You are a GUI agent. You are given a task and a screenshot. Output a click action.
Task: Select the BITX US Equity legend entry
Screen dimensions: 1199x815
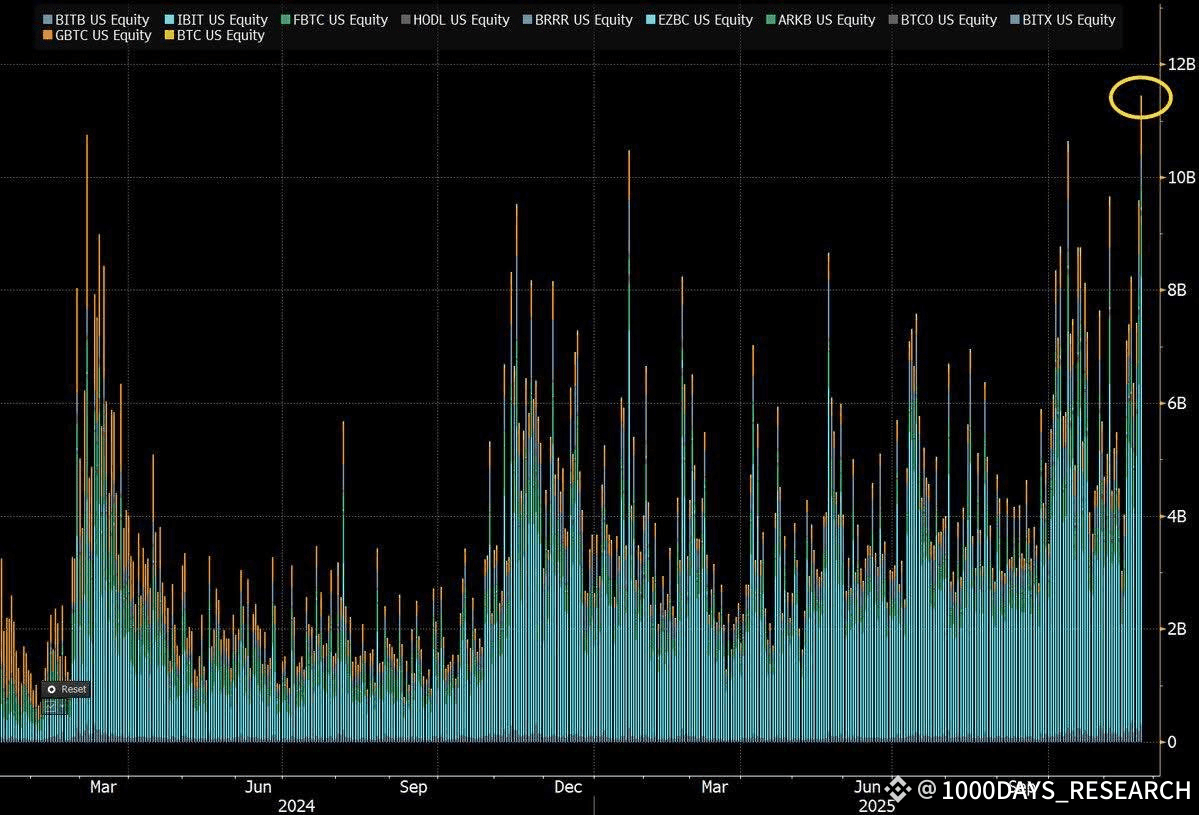[1062, 20]
